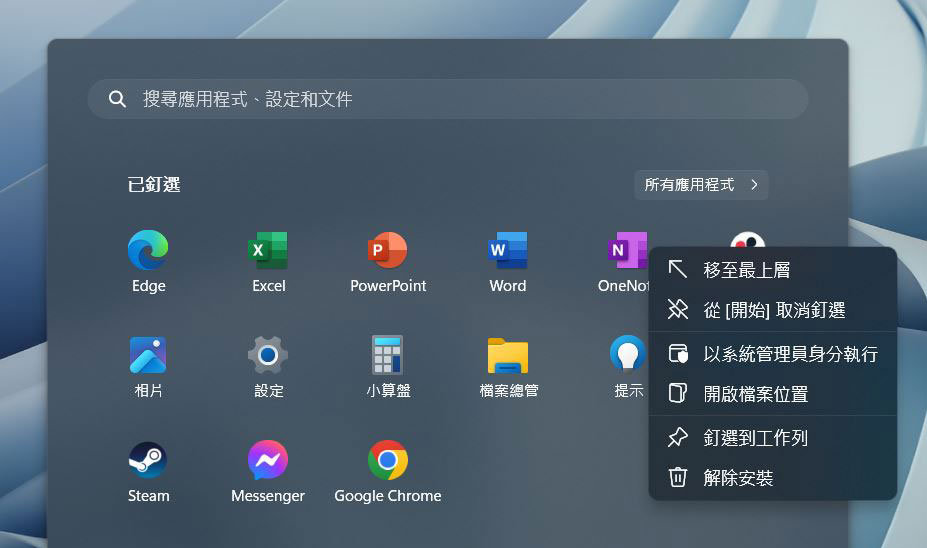Screen dimensions: 927x548
Task: Open 檔案總管 File Explorer
Action: (x=508, y=366)
